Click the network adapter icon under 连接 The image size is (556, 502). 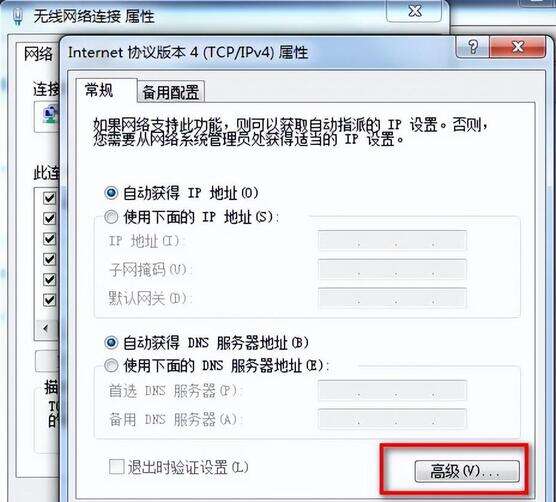50,115
